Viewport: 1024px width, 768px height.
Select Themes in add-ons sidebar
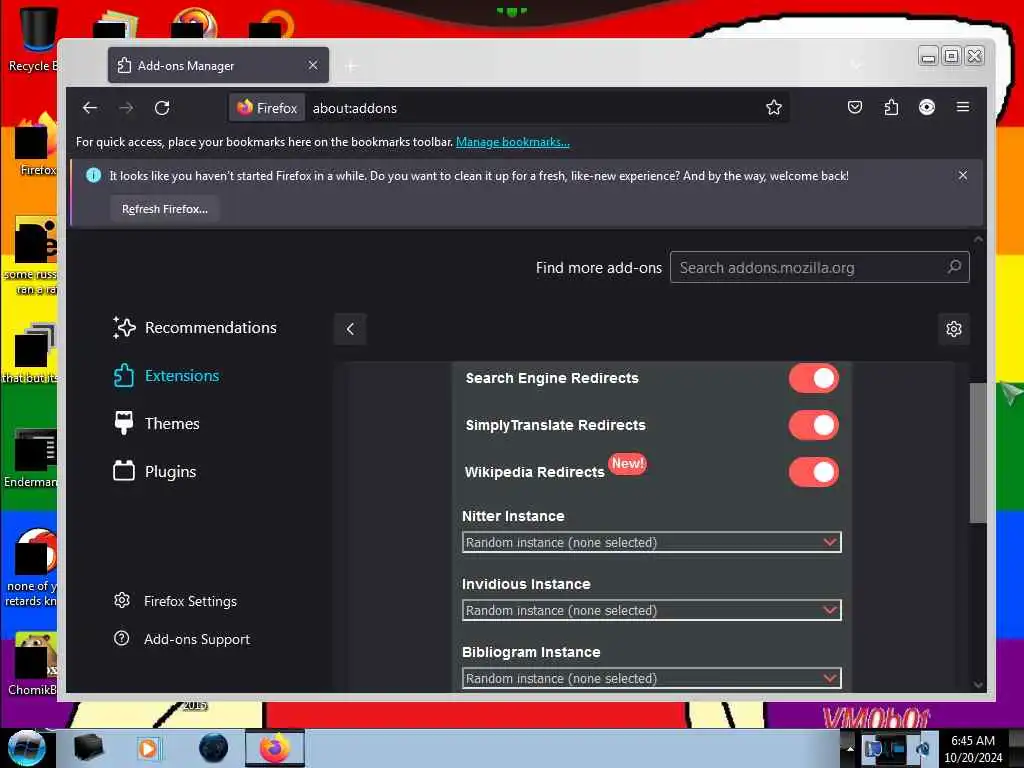point(156,423)
